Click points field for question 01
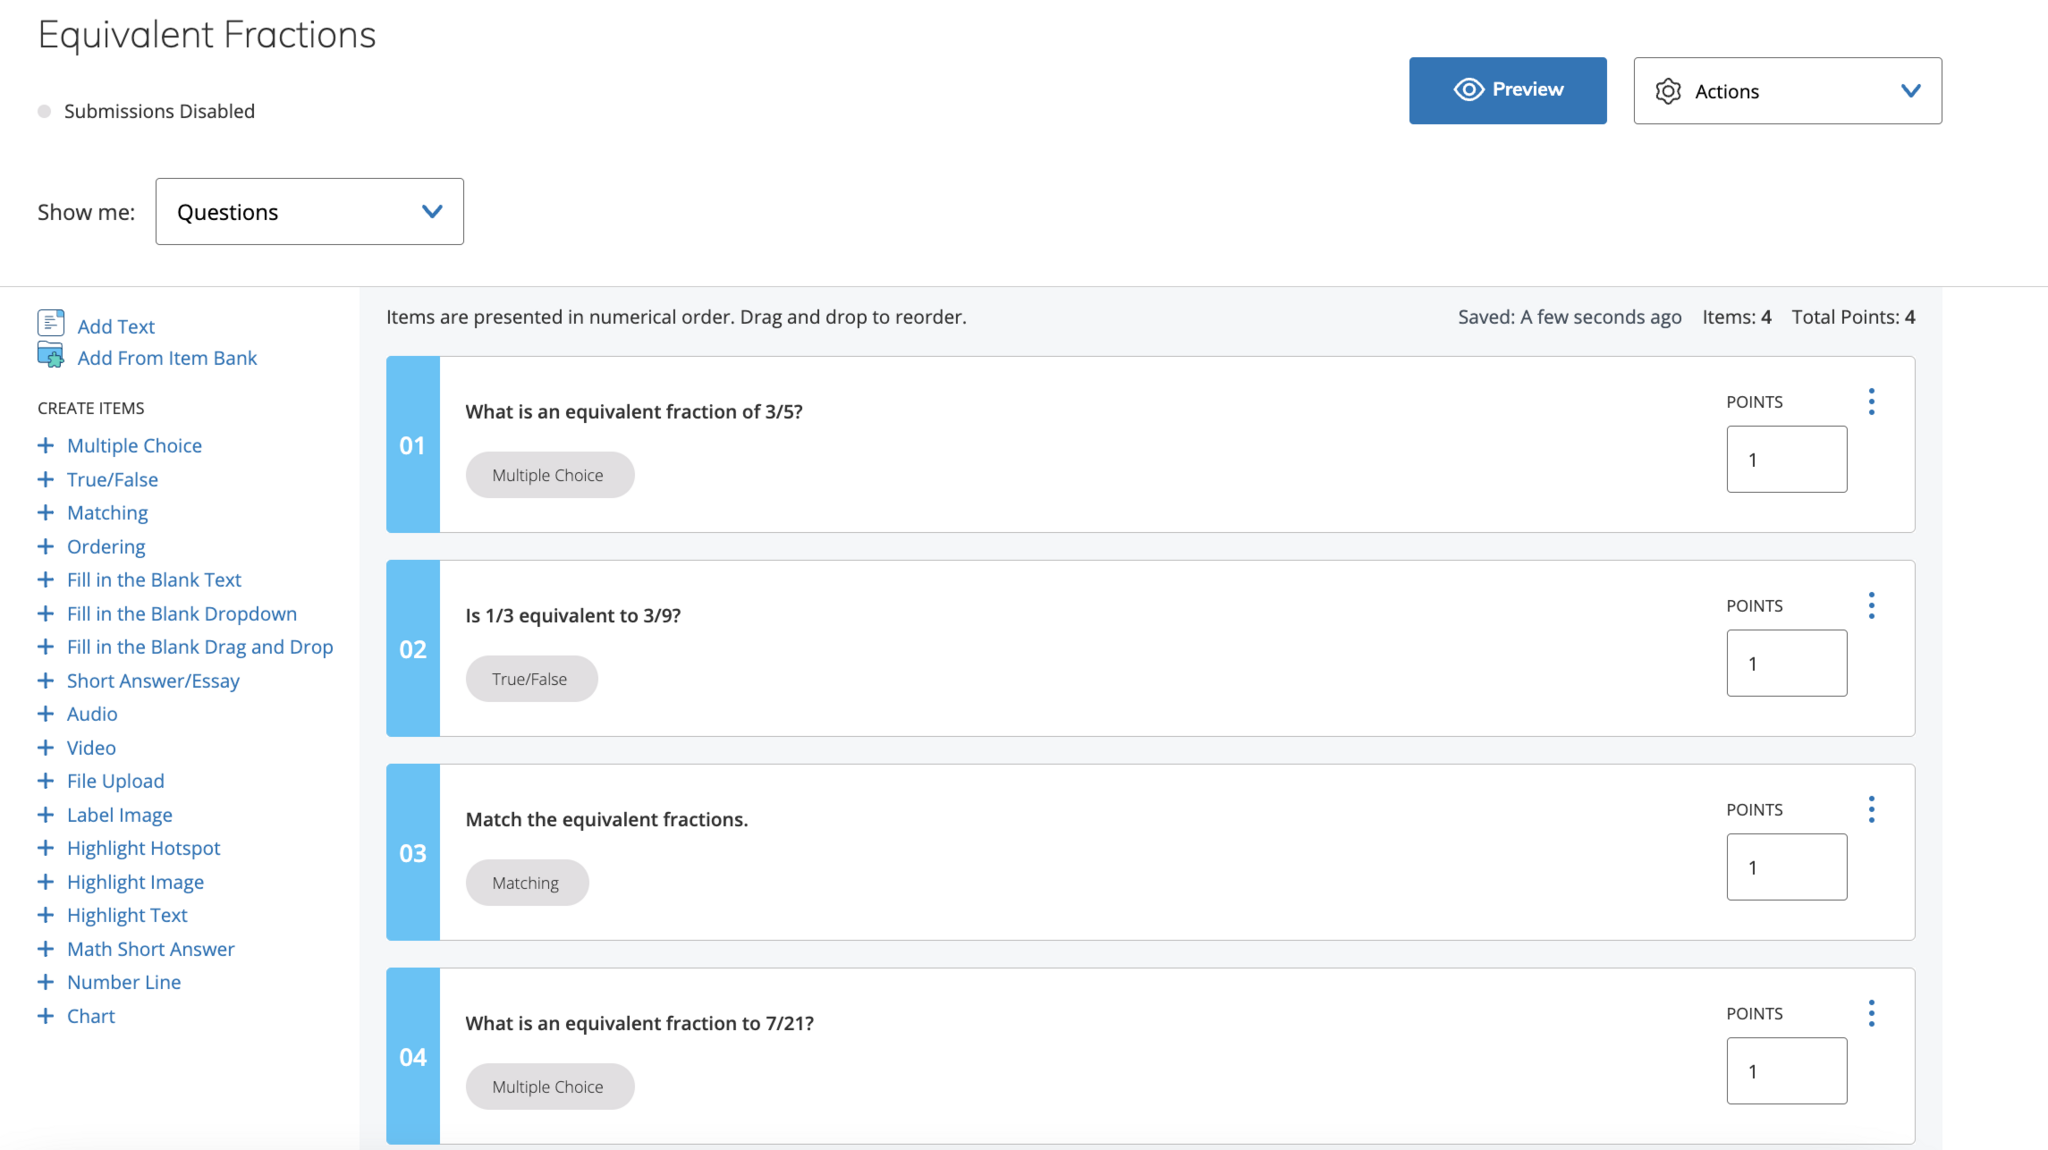The image size is (2048, 1150). pyautogui.click(x=1786, y=460)
